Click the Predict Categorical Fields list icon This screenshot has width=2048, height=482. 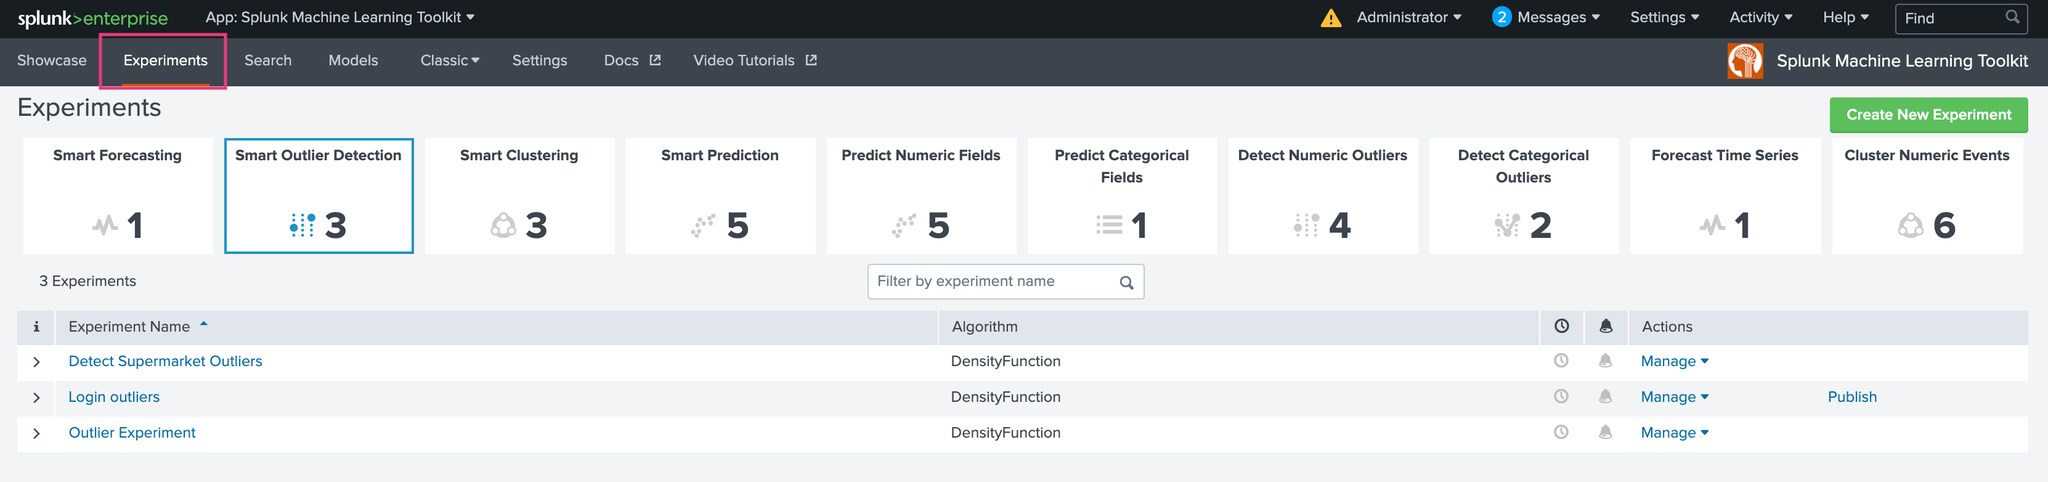pos(1109,226)
